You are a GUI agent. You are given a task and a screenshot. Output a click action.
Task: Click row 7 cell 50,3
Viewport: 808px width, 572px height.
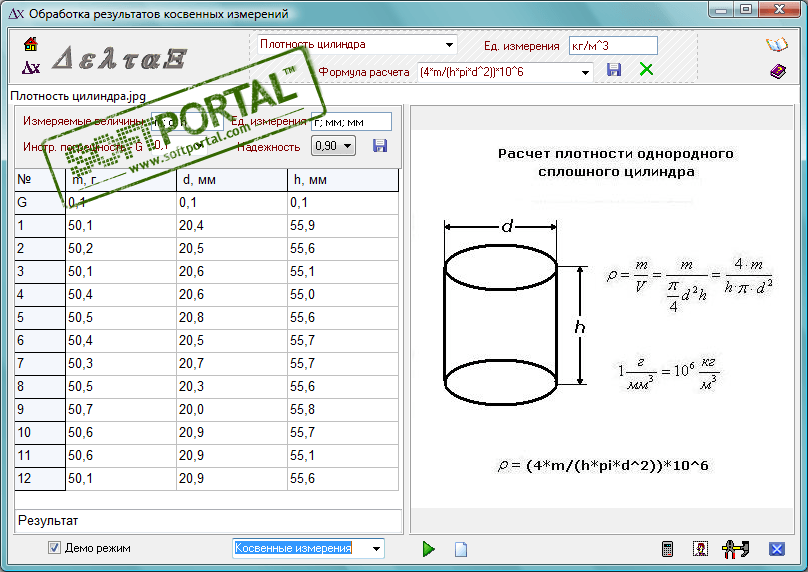pyautogui.click(x=121, y=364)
